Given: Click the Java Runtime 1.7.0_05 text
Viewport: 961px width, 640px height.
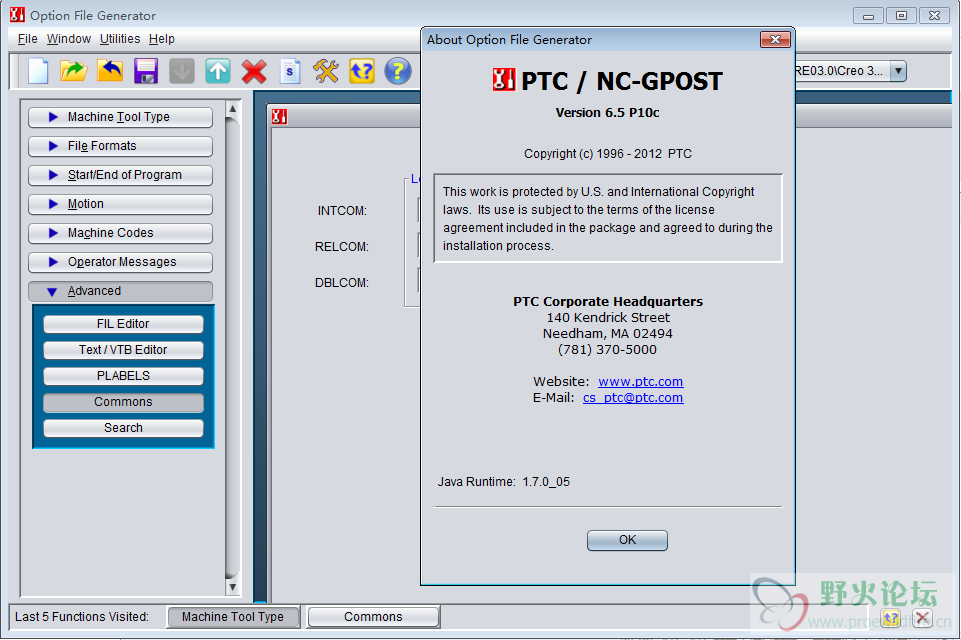Looking at the screenshot, I should click(504, 482).
